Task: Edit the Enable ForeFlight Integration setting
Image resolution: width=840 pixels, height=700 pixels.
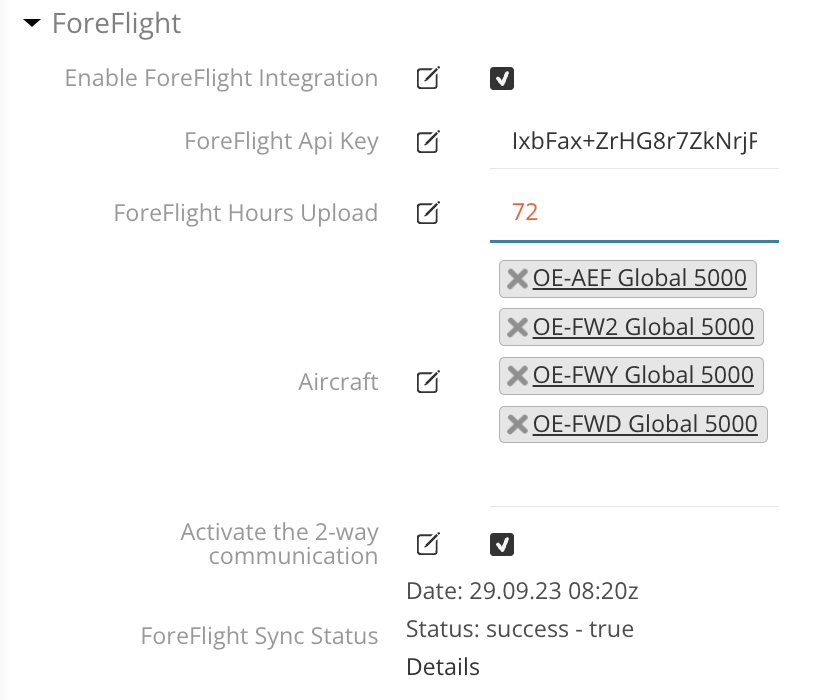Action: 428,78
